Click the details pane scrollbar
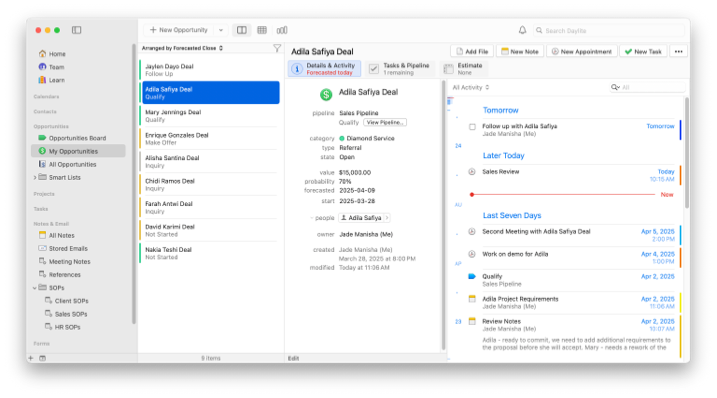717x398 pixels. click(443, 215)
